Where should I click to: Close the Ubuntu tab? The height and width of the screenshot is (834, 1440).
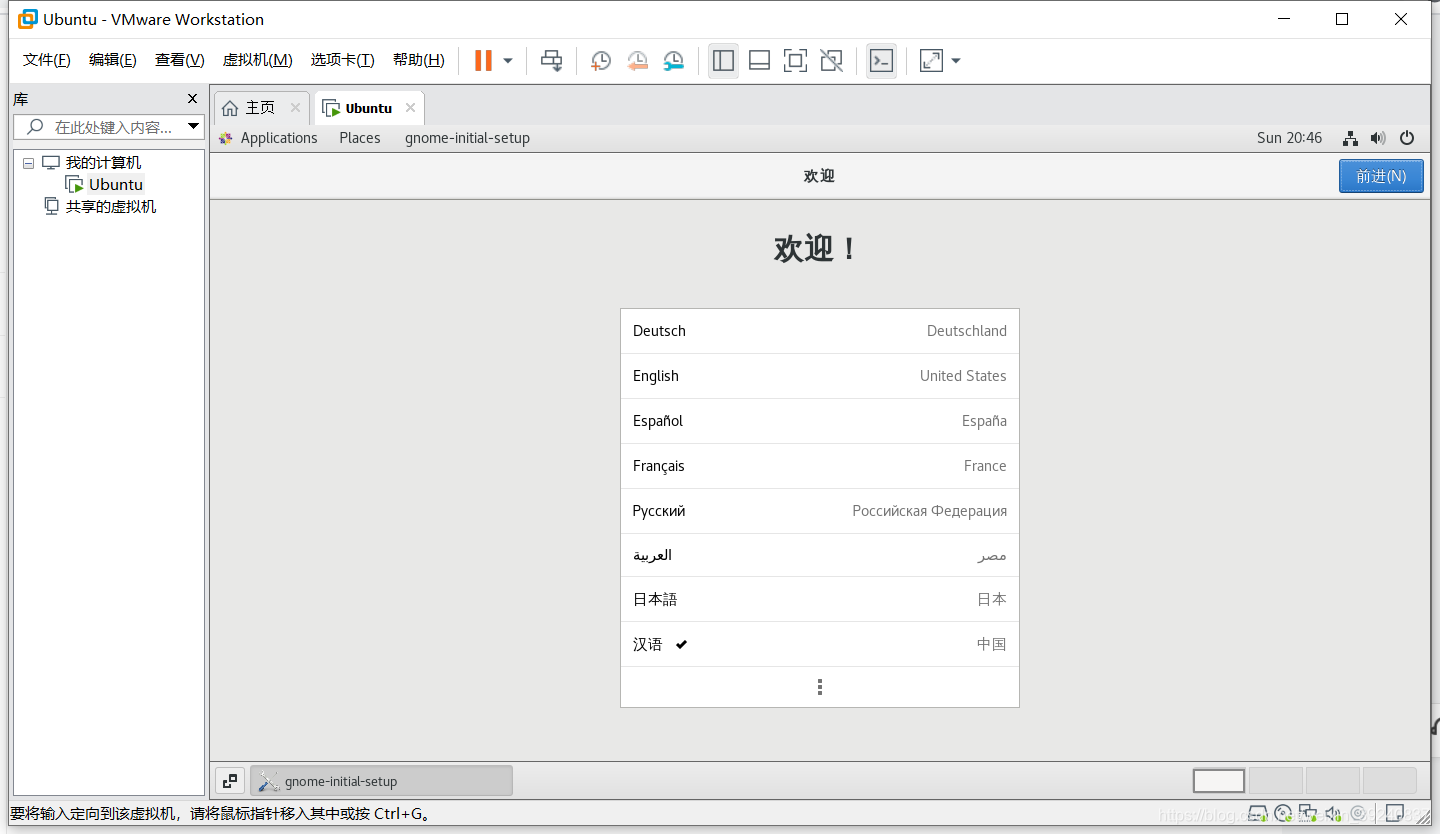410,108
